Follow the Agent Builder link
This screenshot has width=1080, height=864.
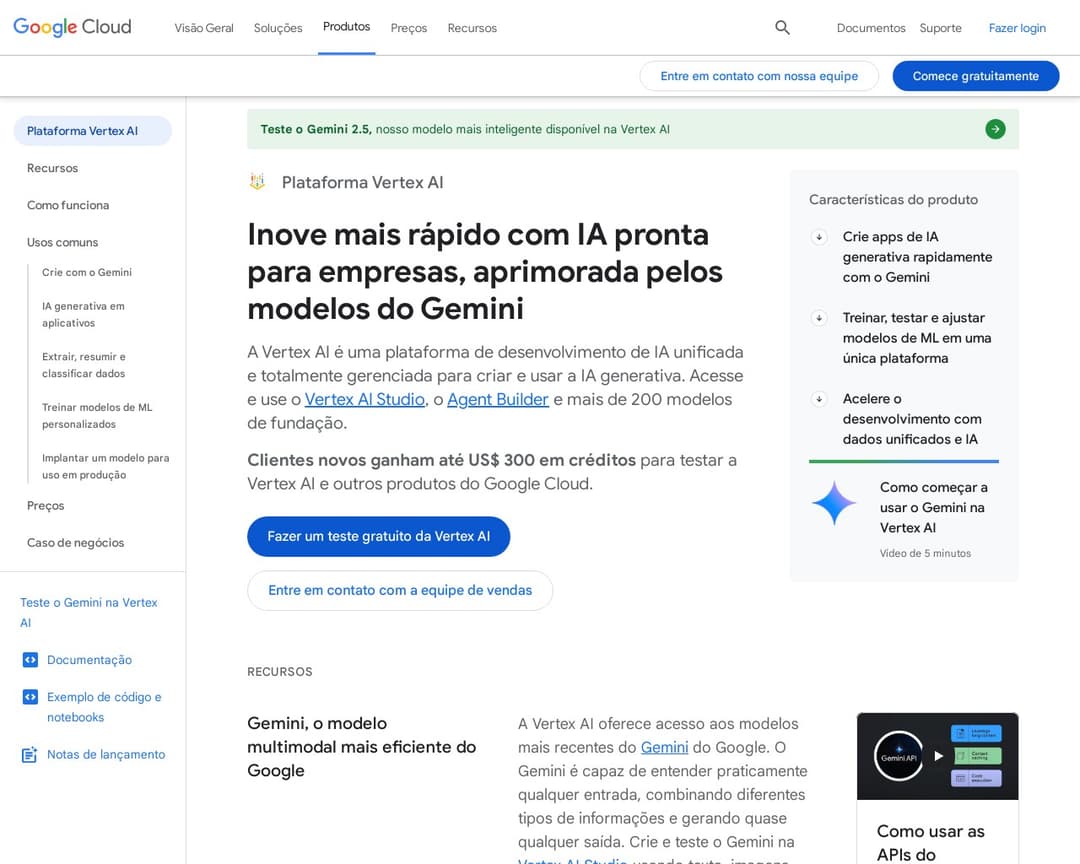pos(498,400)
